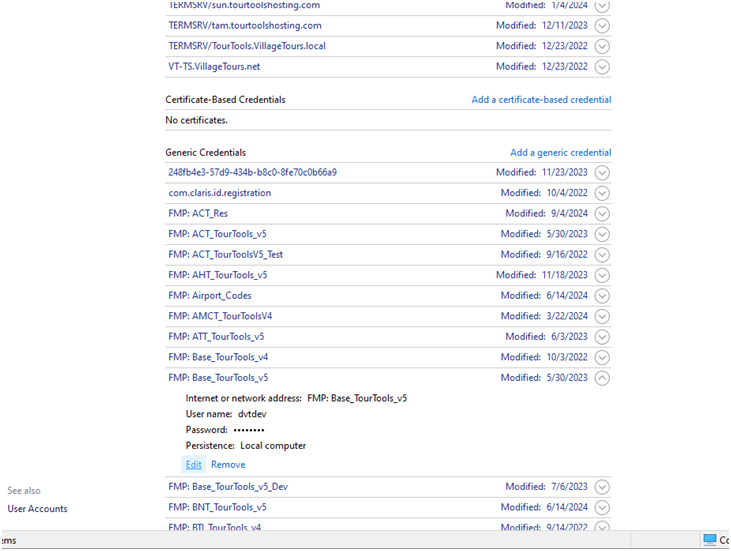Click Persistence value Local computer
The height and width of the screenshot is (551, 731).
273,446
